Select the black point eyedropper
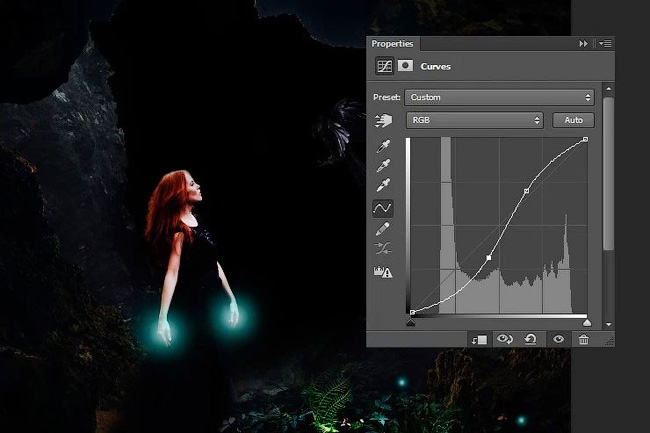 coord(383,146)
